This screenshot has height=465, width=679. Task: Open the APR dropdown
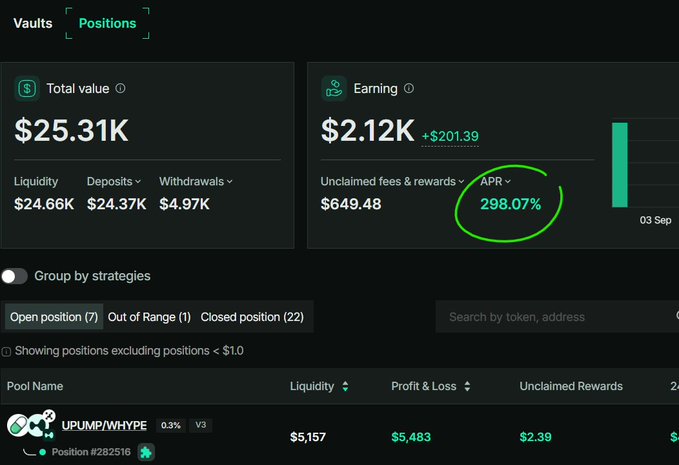pos(495,181)
